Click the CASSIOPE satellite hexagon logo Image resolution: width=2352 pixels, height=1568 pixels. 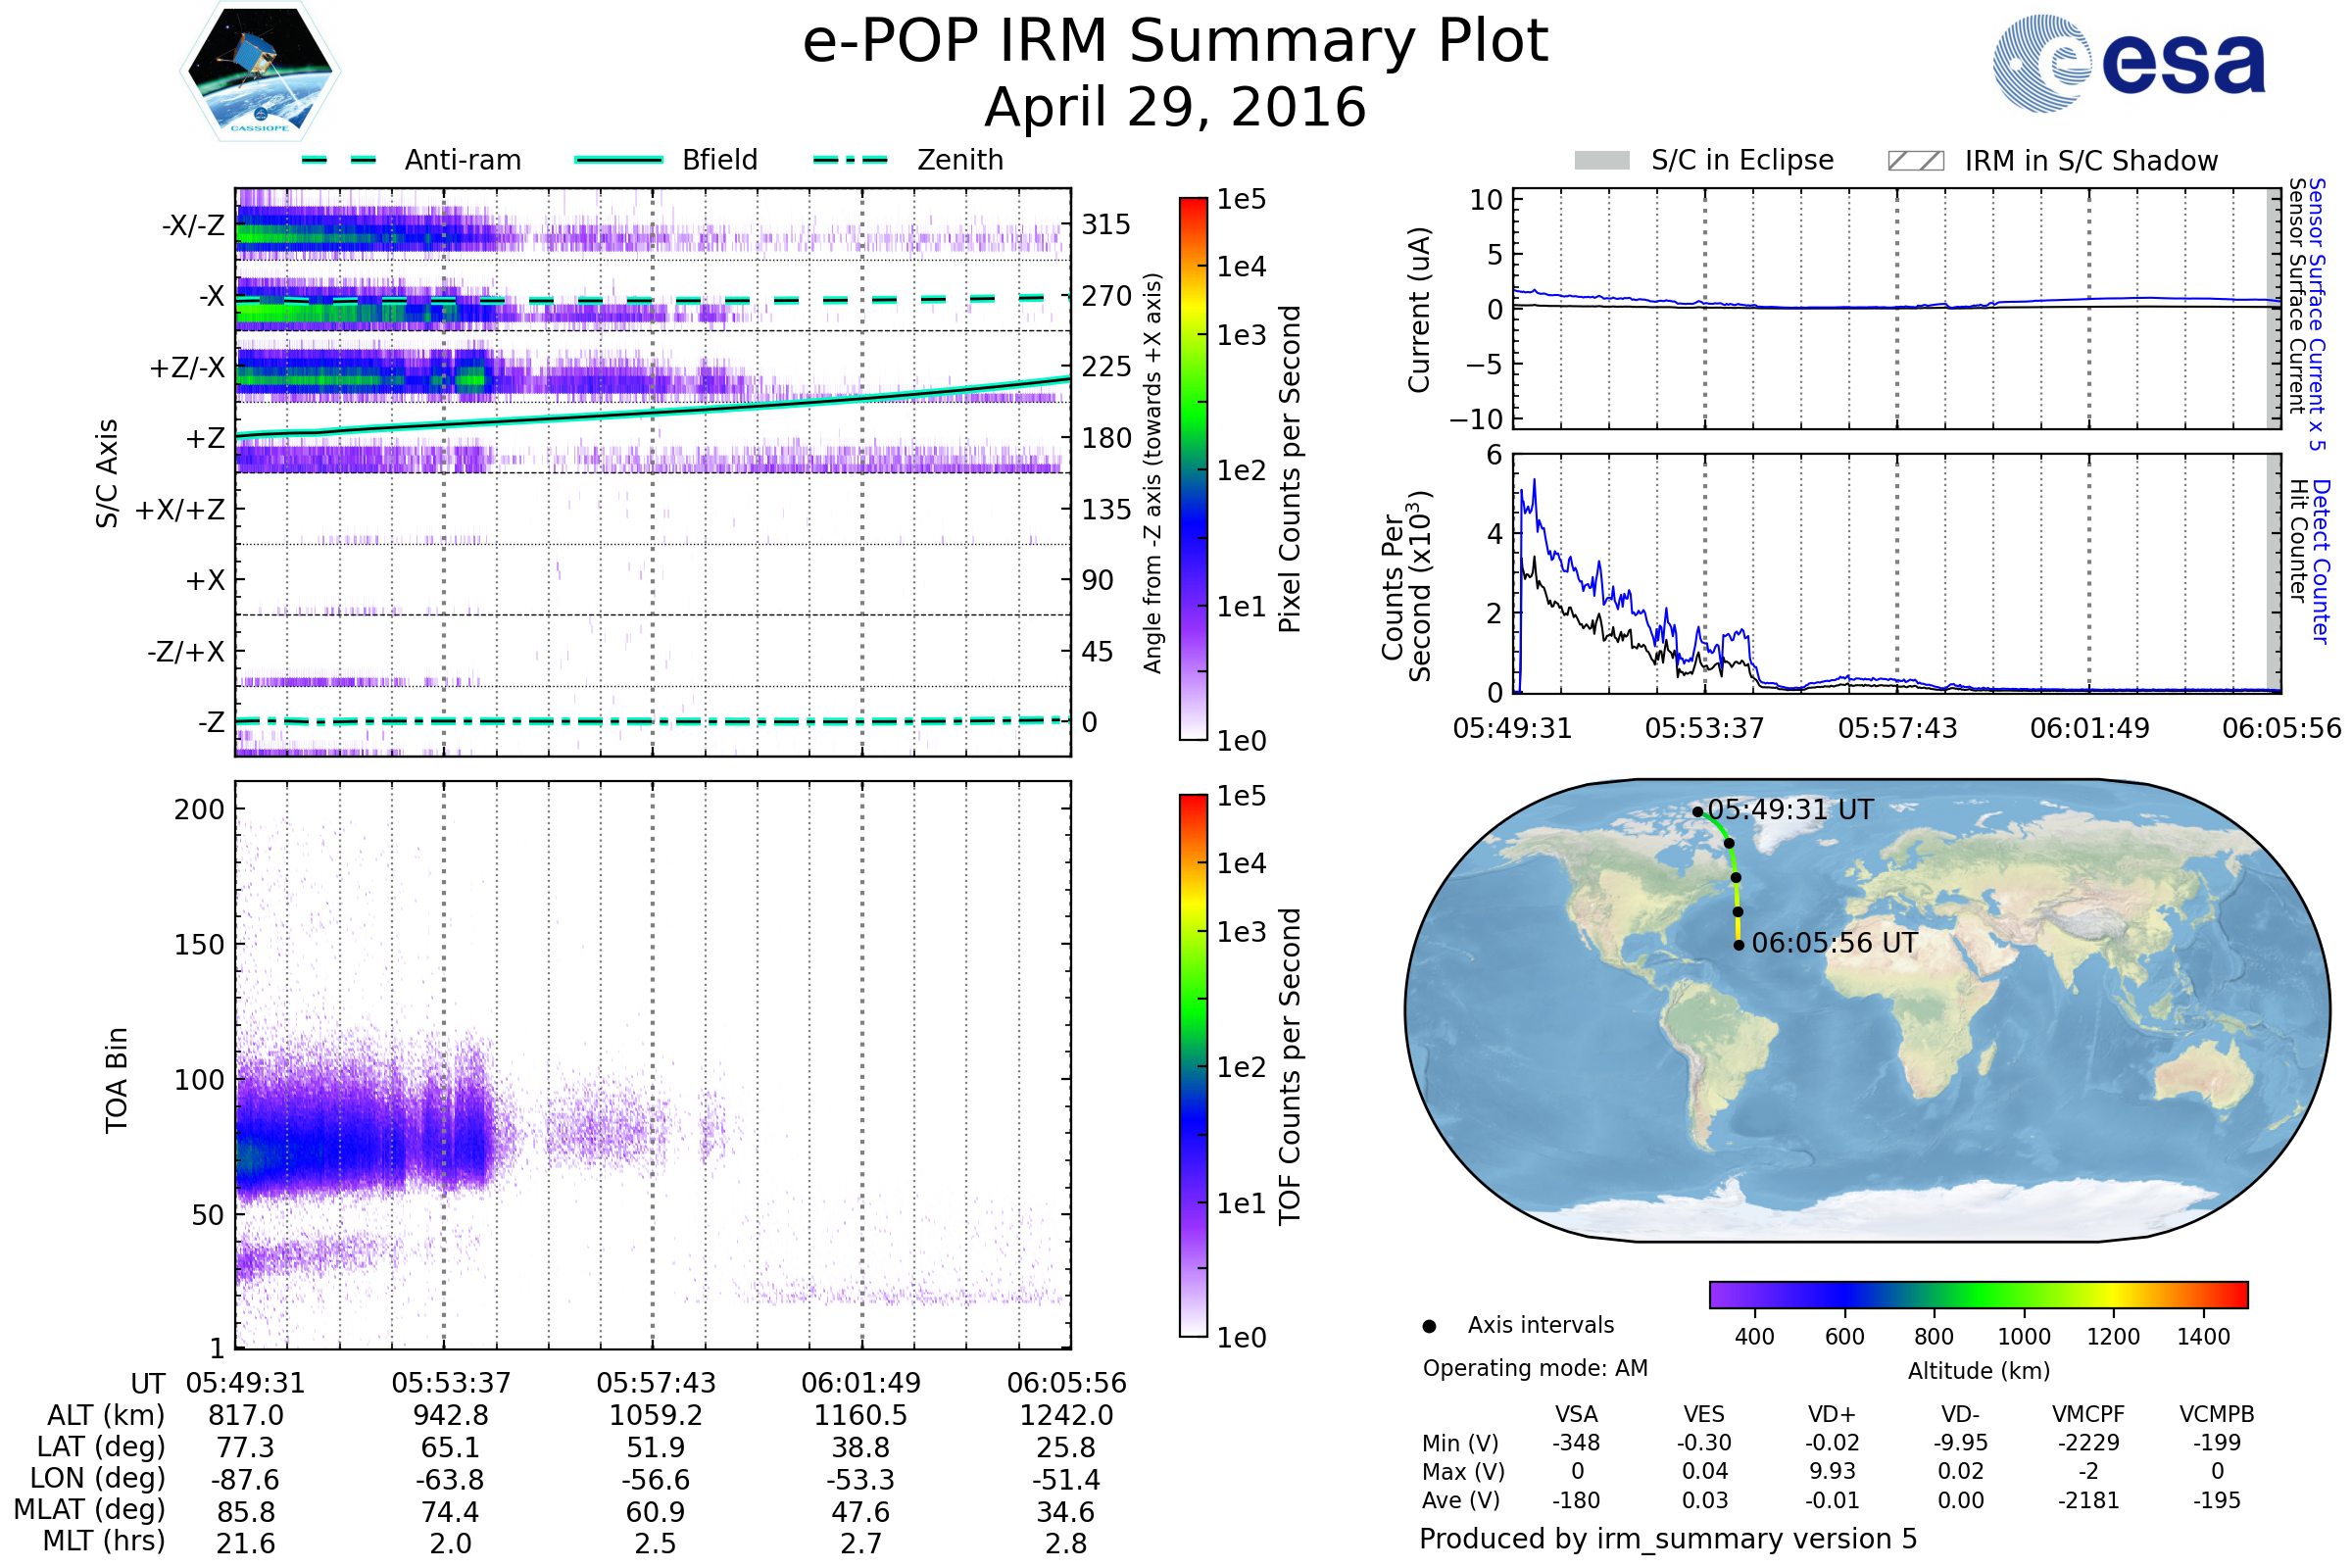(260, 72)
